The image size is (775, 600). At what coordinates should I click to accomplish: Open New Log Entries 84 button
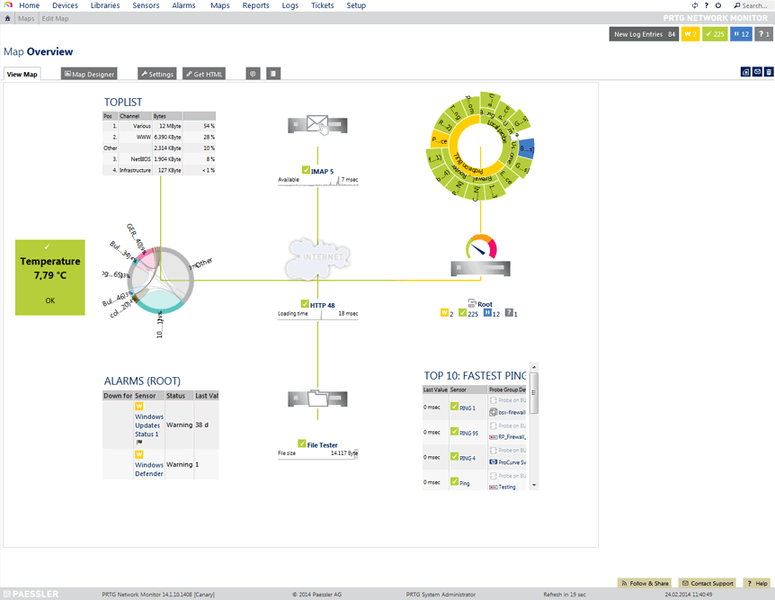(x=643, y=34)
